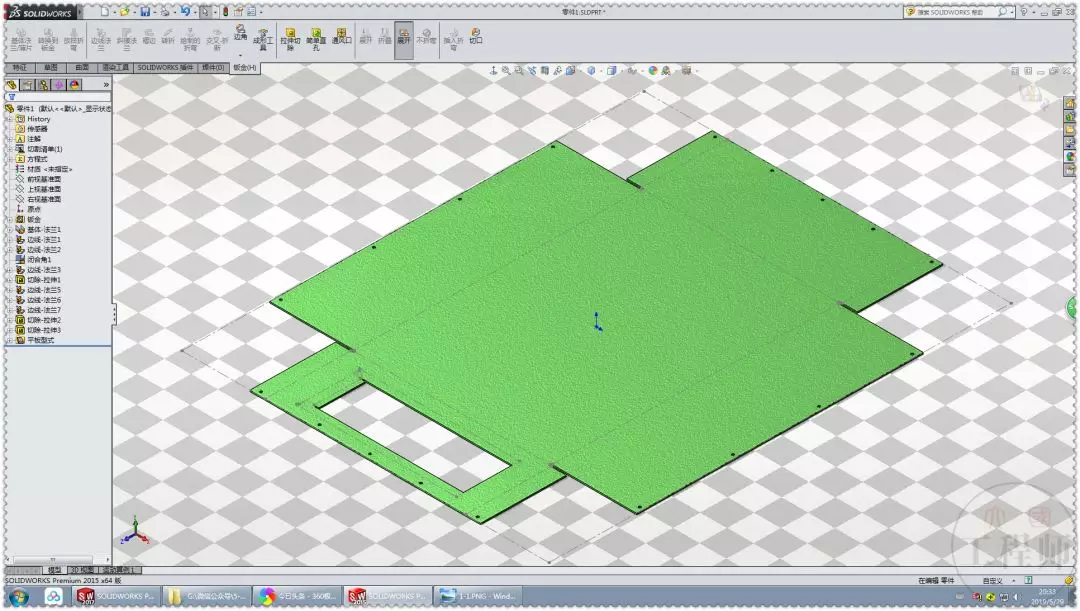Image resolution: width=1080 pixels, height=611 pixels.
Task: Open the dropdown next to the Save icon
Action: [154, 12]
